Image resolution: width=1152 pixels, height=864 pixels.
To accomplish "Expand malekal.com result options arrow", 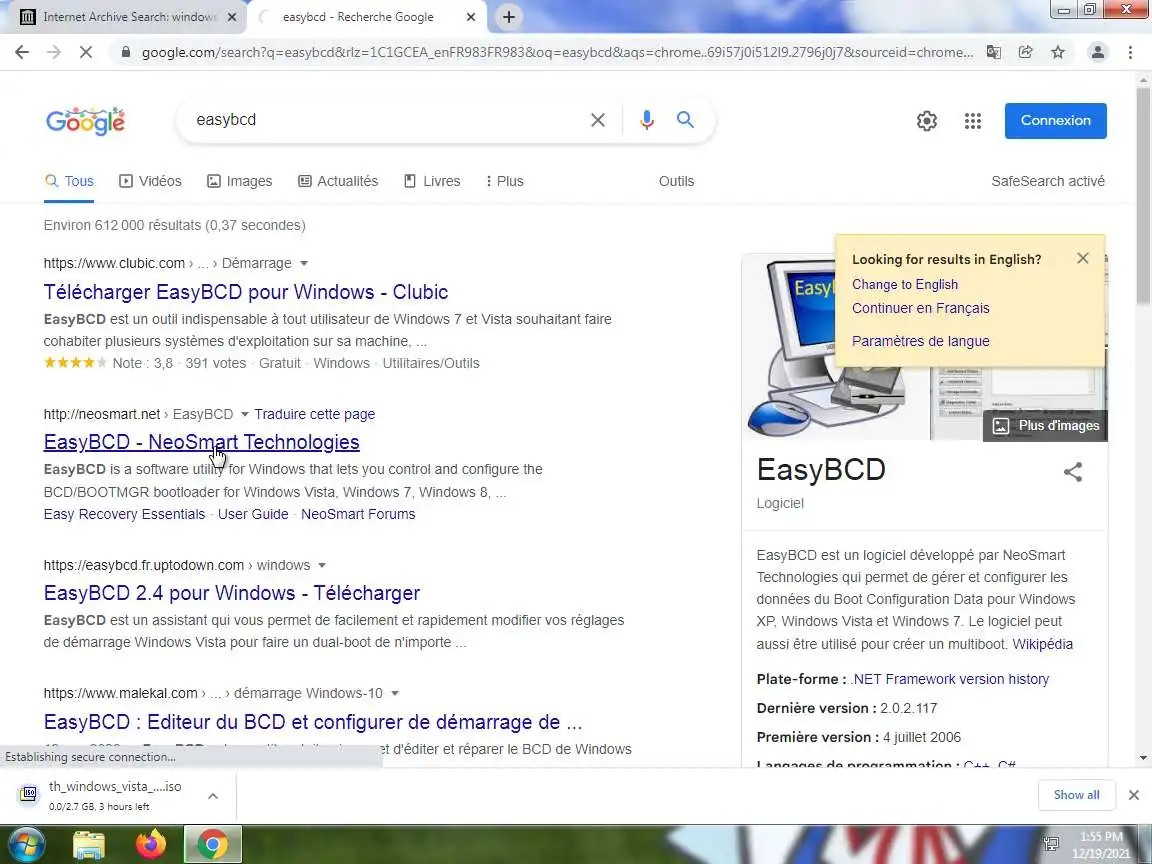I will (x=395, y=694).
